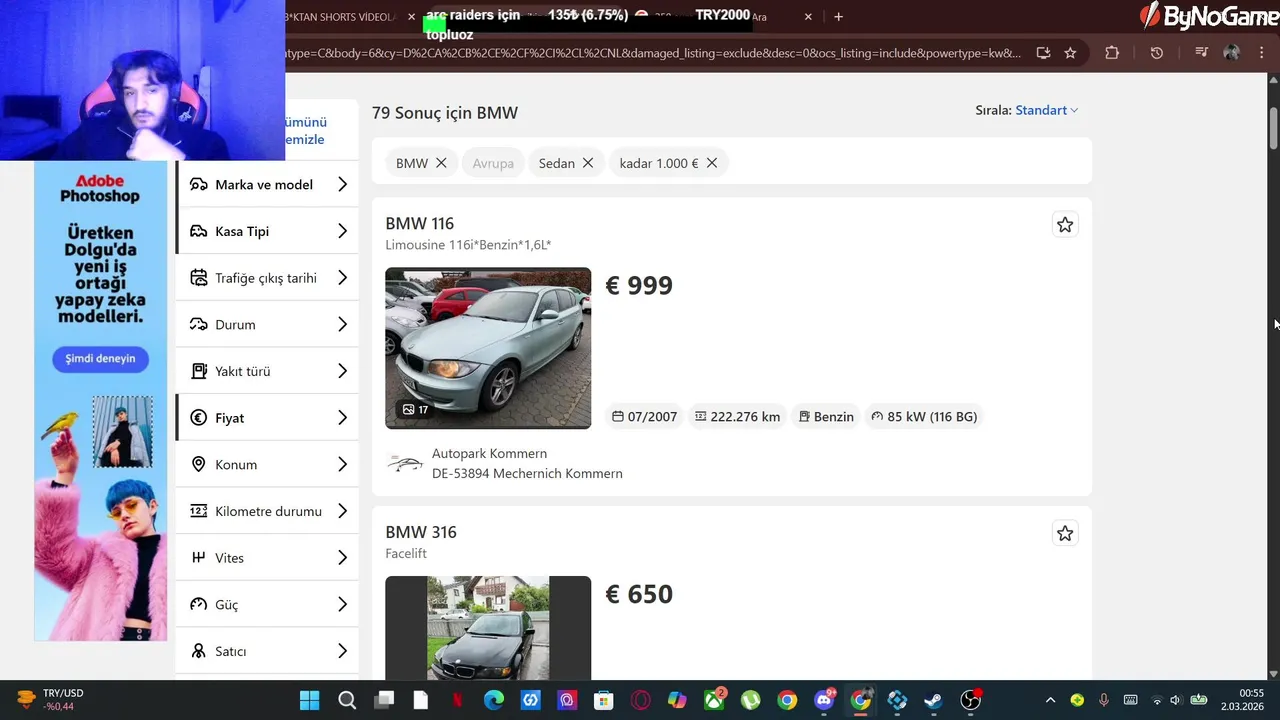The width and height of the screenshot is (1280, 720).
Task: Open Windows taskbar search
Action: point(347,700)
